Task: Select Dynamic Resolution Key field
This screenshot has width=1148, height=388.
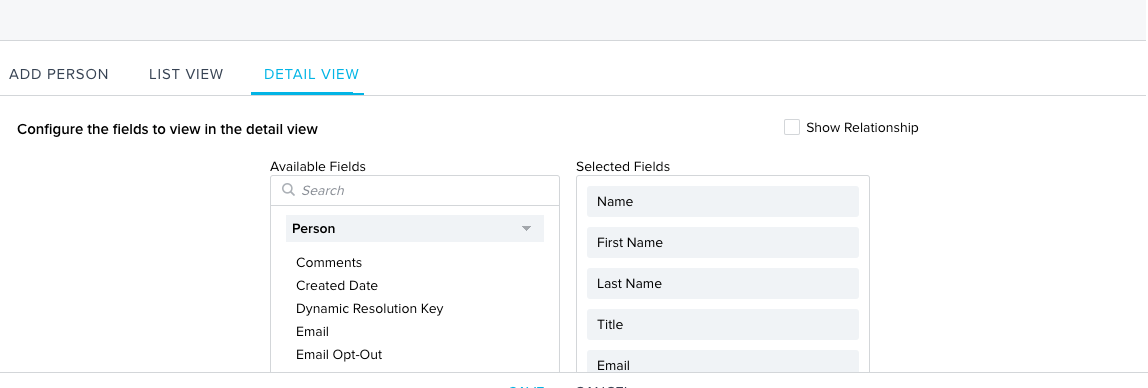Action: pos(370,308)
